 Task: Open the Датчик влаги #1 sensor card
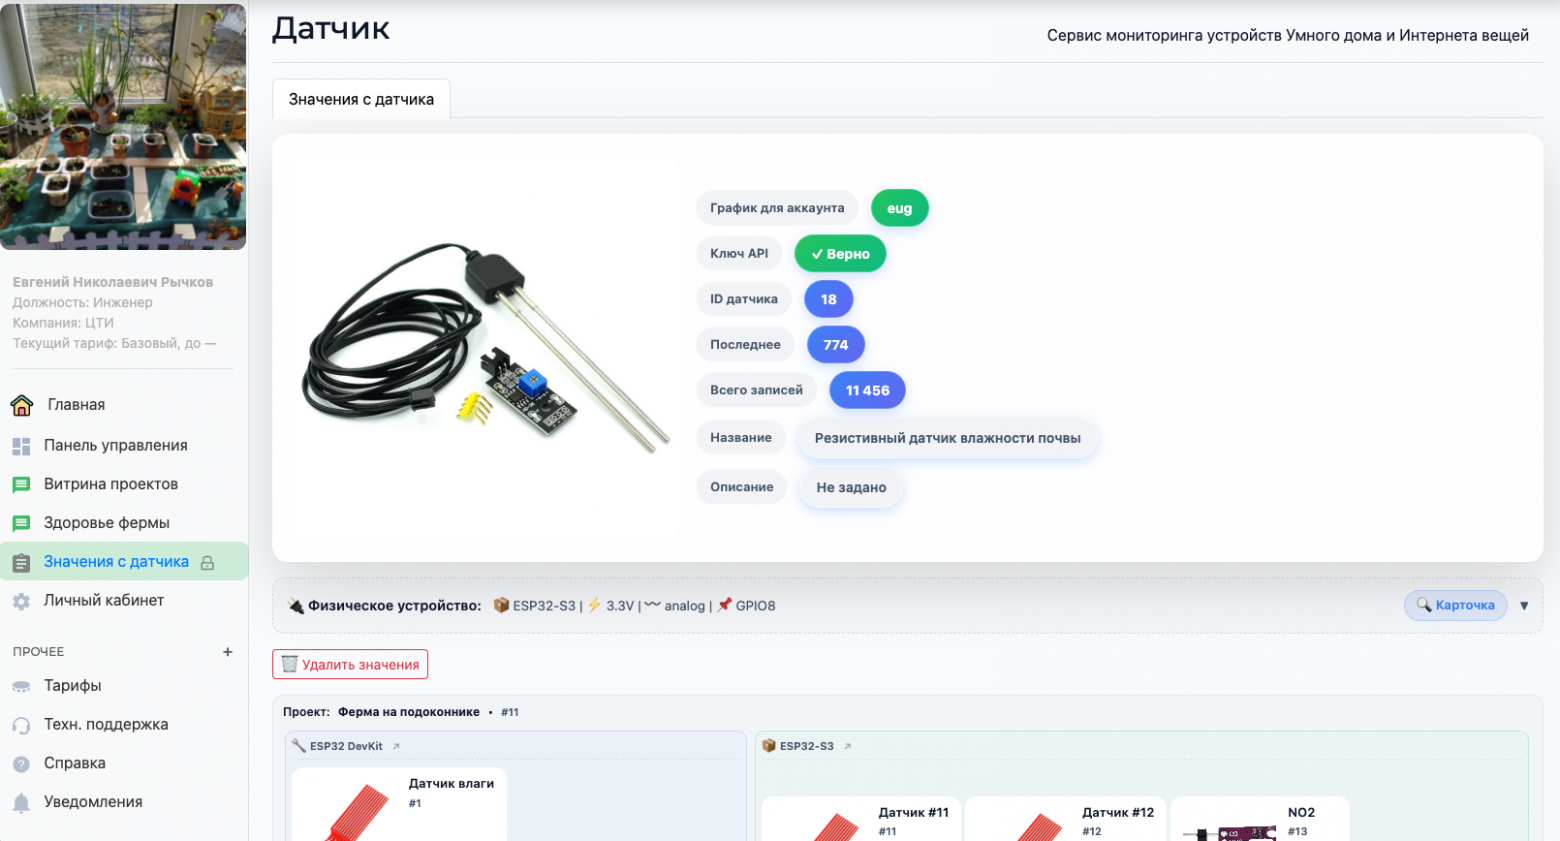coord(399,804)
